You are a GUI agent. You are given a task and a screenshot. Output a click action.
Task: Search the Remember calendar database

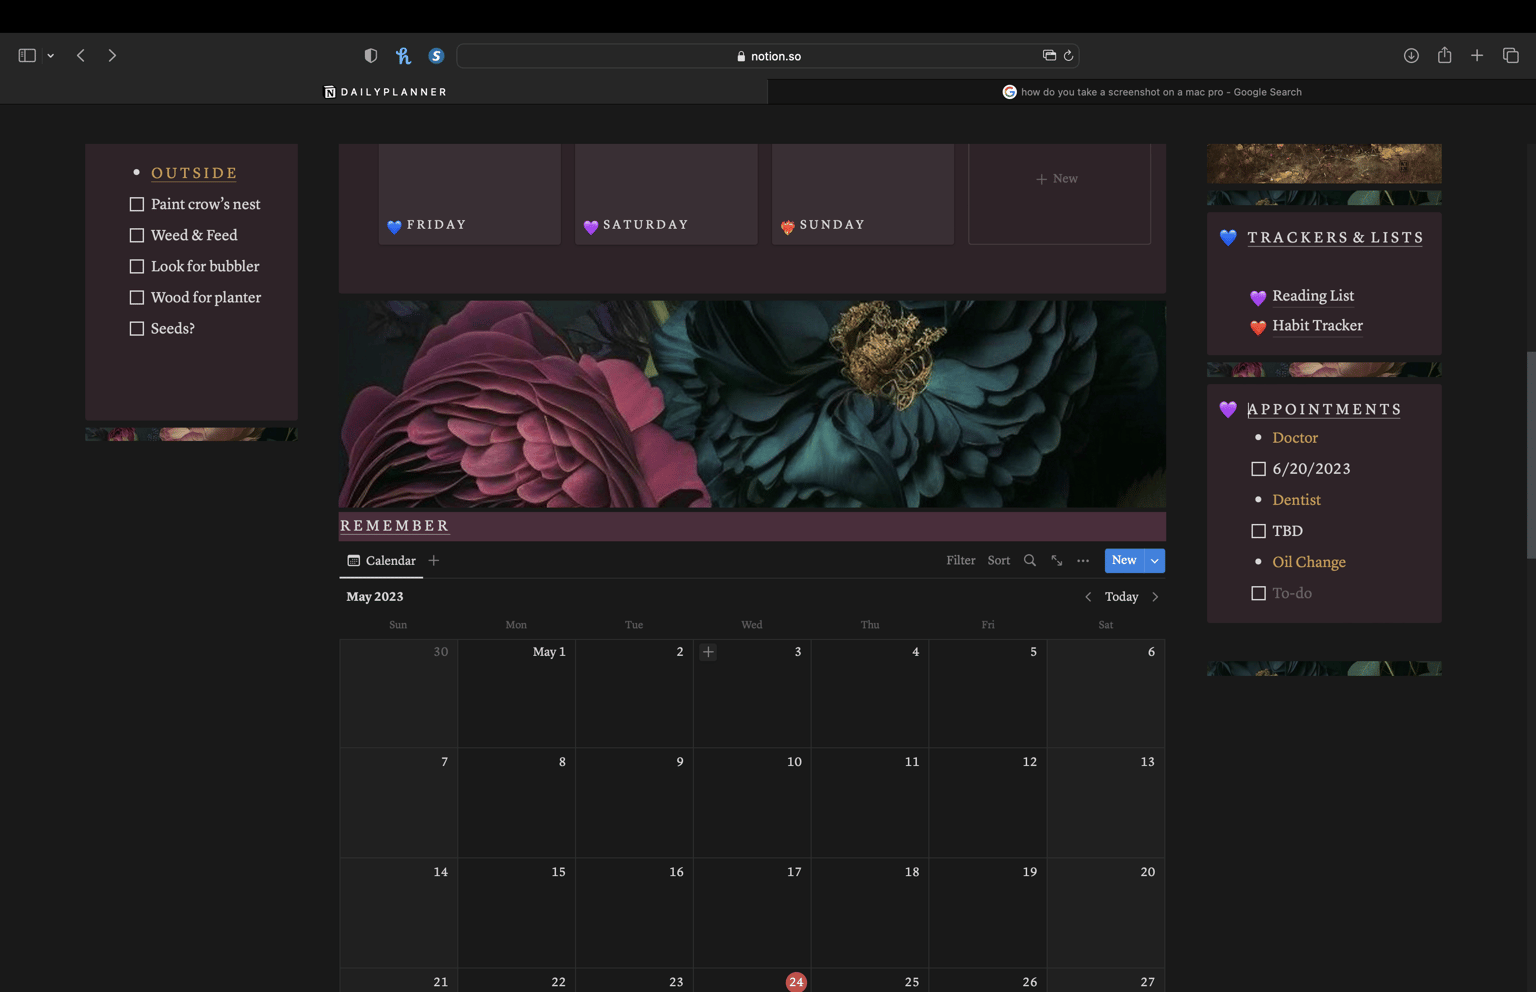[x=1030, y=561]
